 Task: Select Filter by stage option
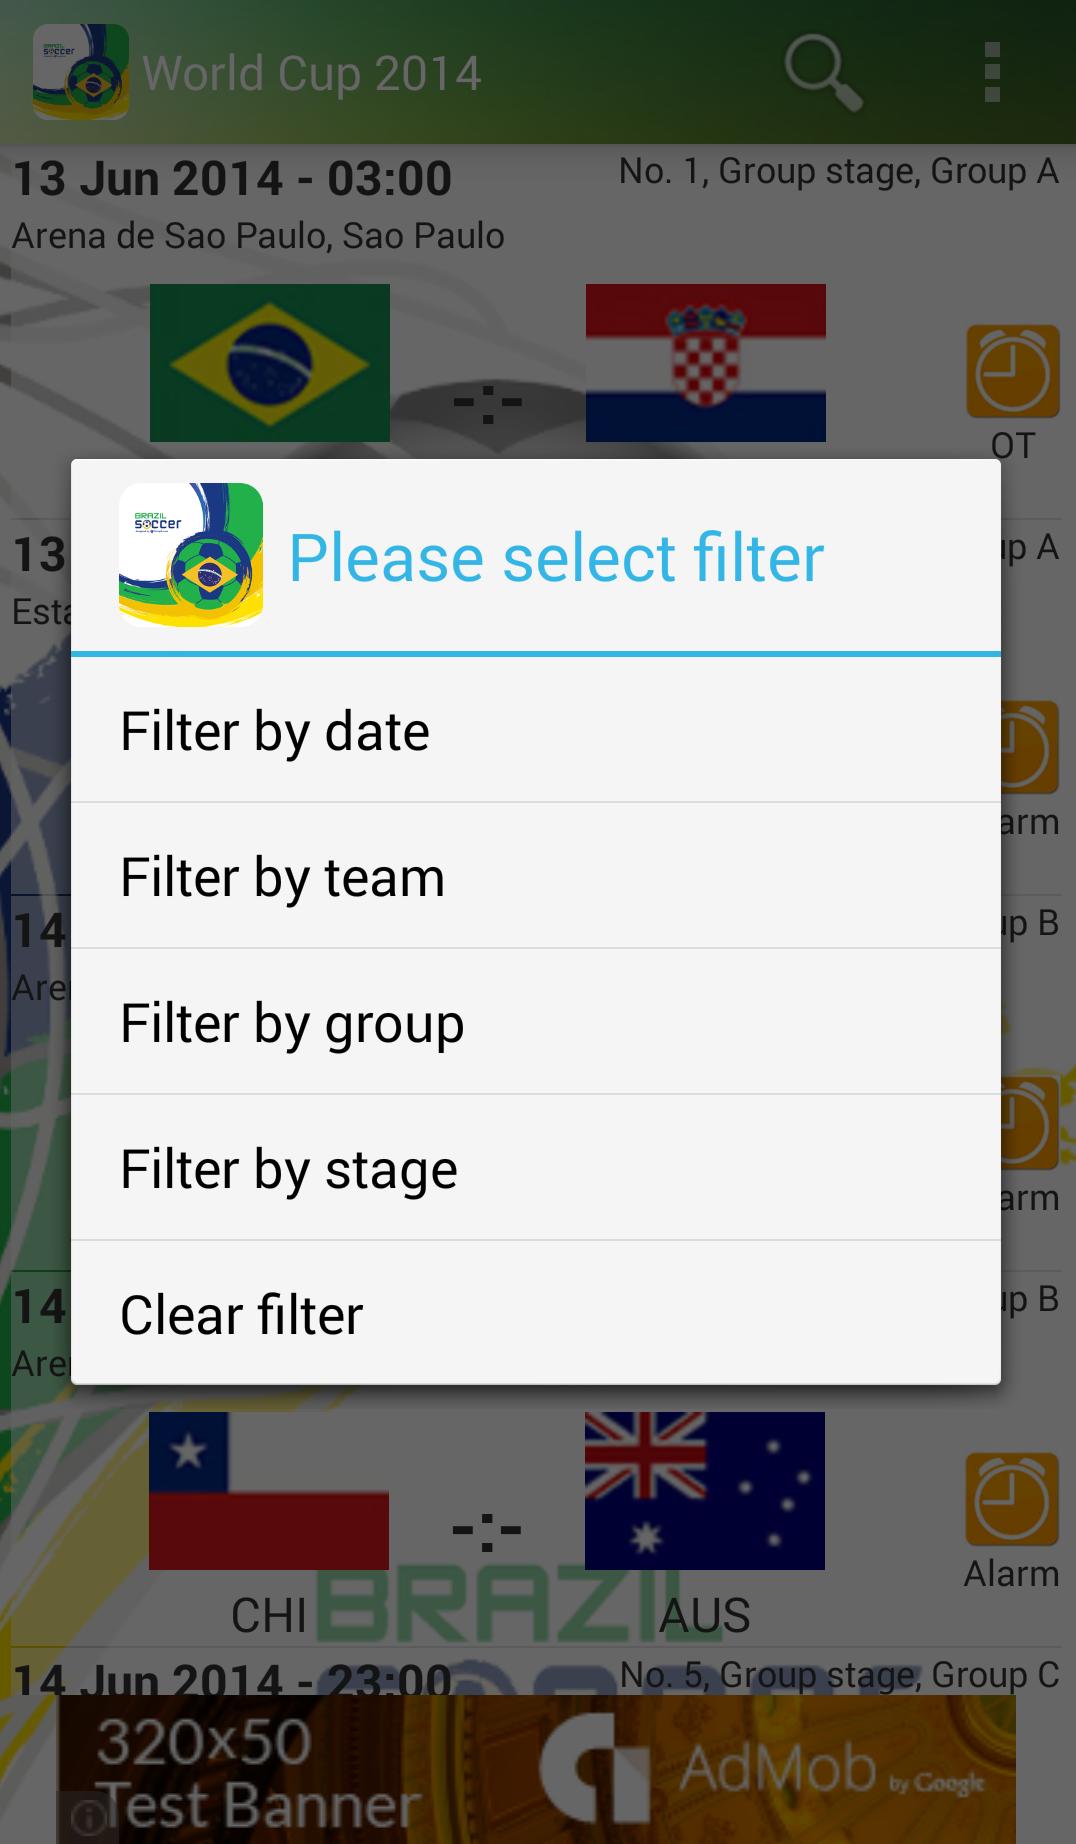click(x=536, y=1169)
